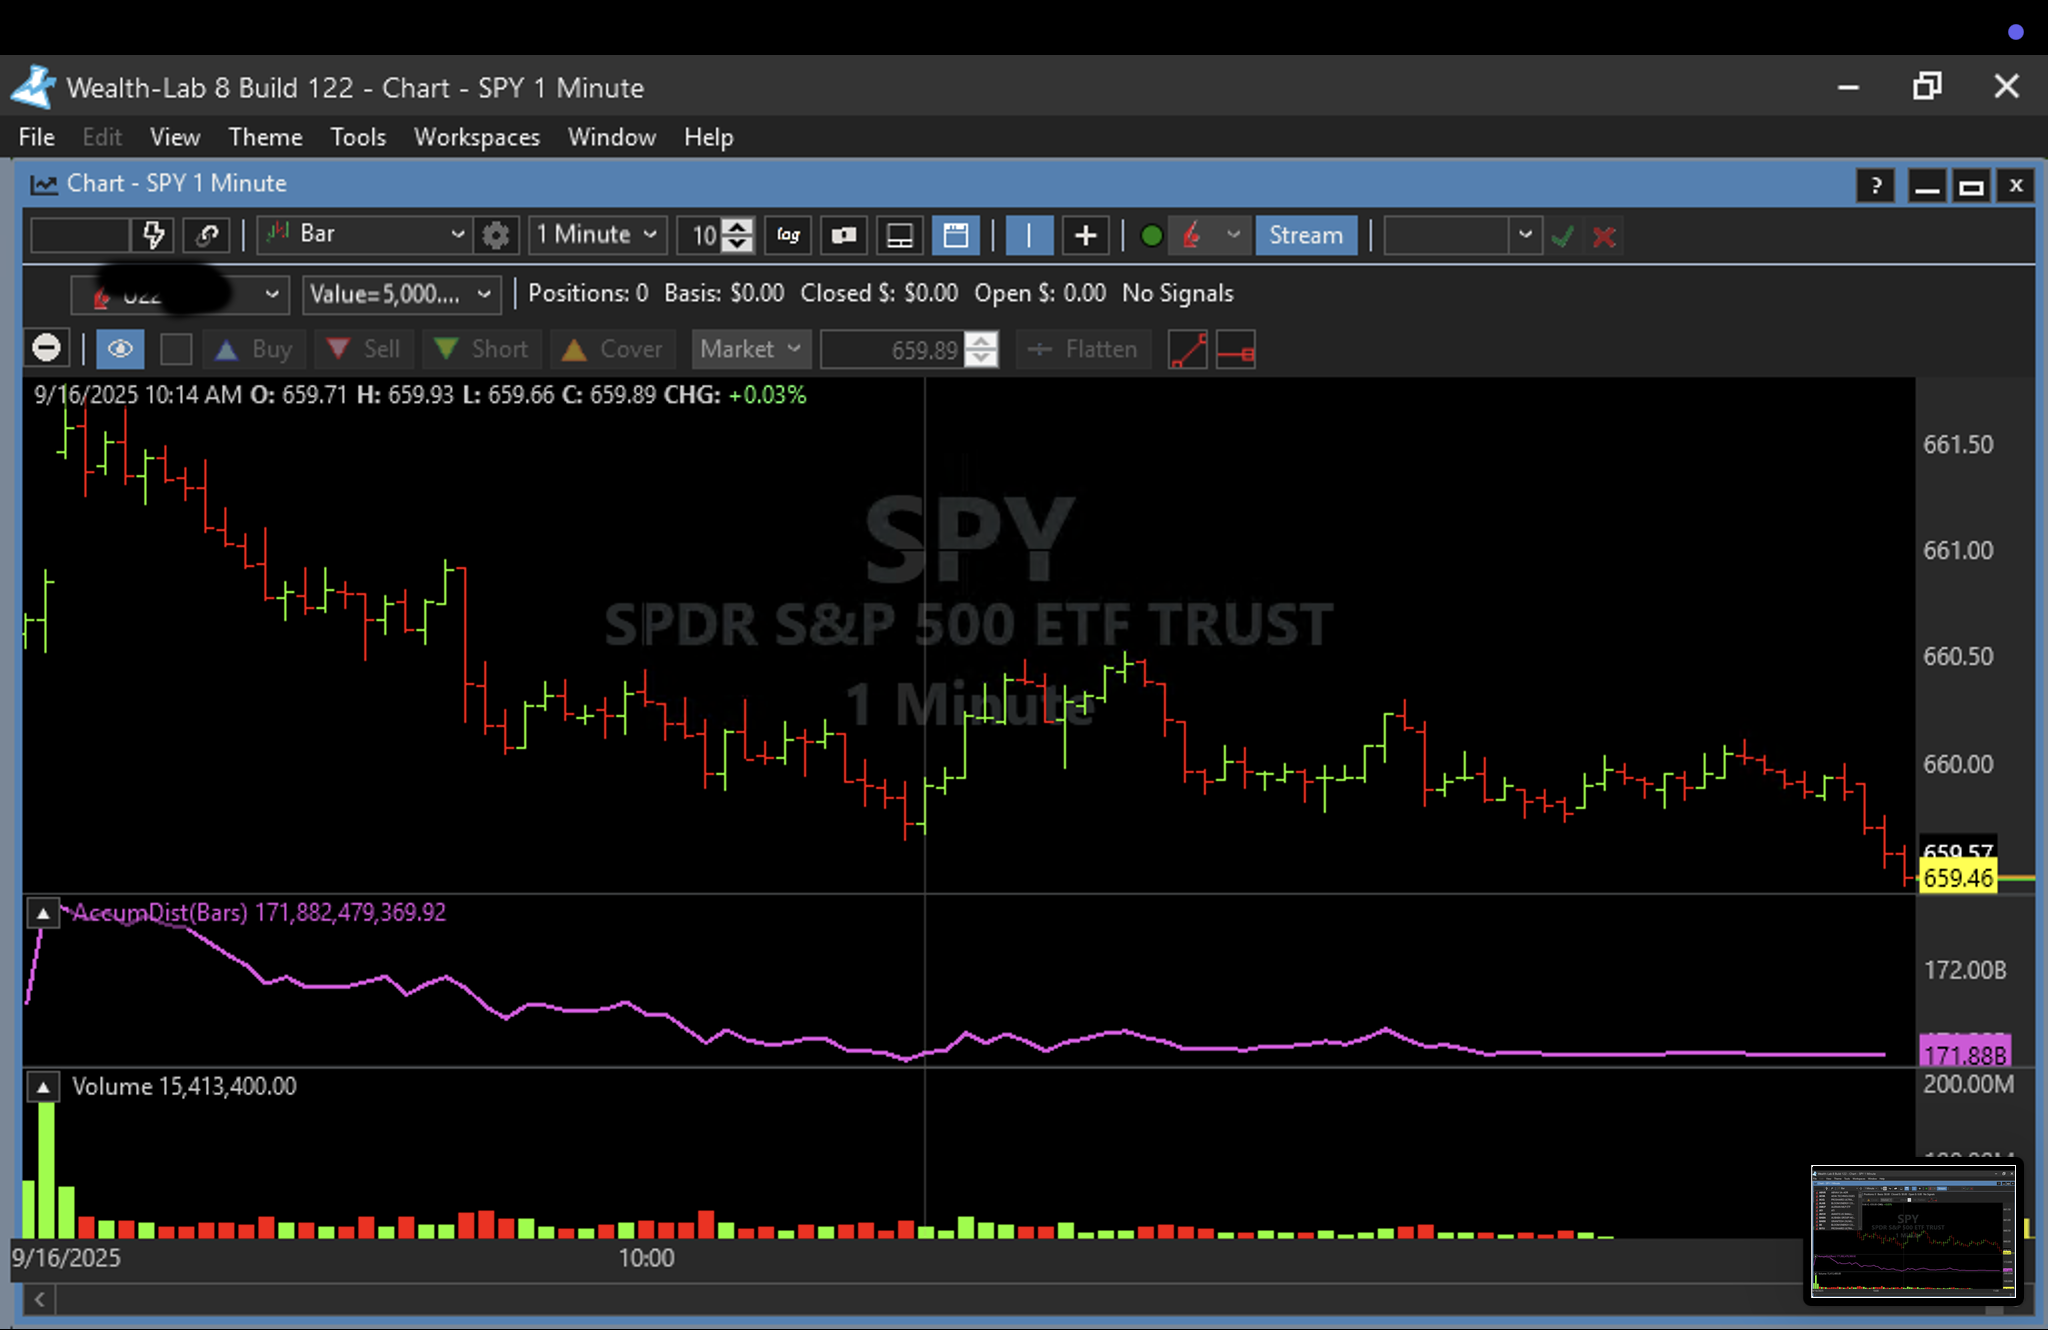Open the Workspaces menu
This screenshot has height=1330, width=2048.
(x=476, y=137)
